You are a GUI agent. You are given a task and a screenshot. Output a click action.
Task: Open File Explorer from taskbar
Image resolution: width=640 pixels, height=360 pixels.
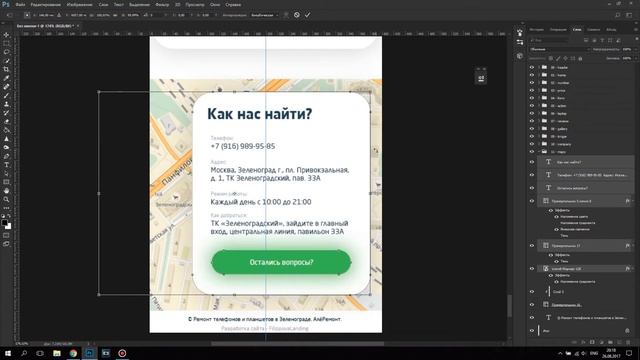coord(57,353)
